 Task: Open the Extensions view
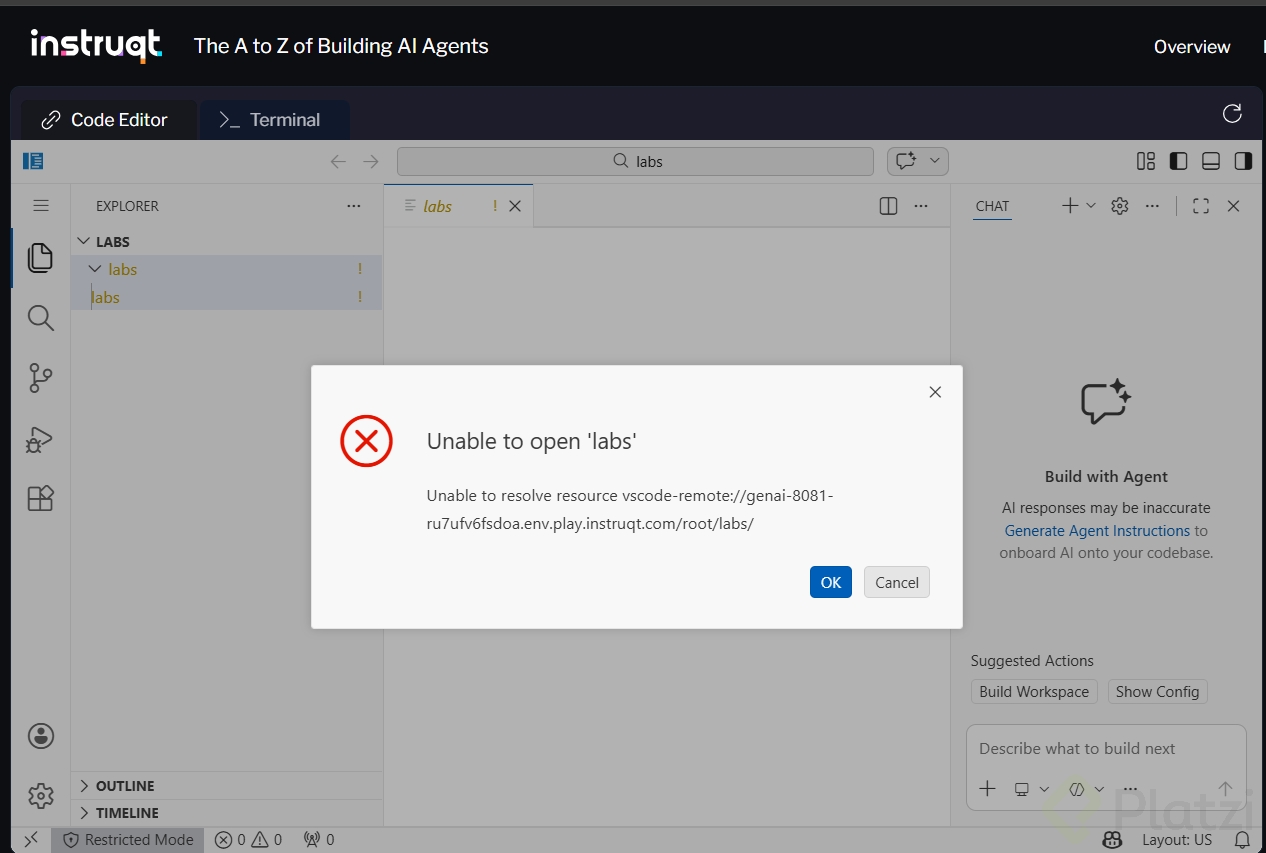click(x=40, y=498)
